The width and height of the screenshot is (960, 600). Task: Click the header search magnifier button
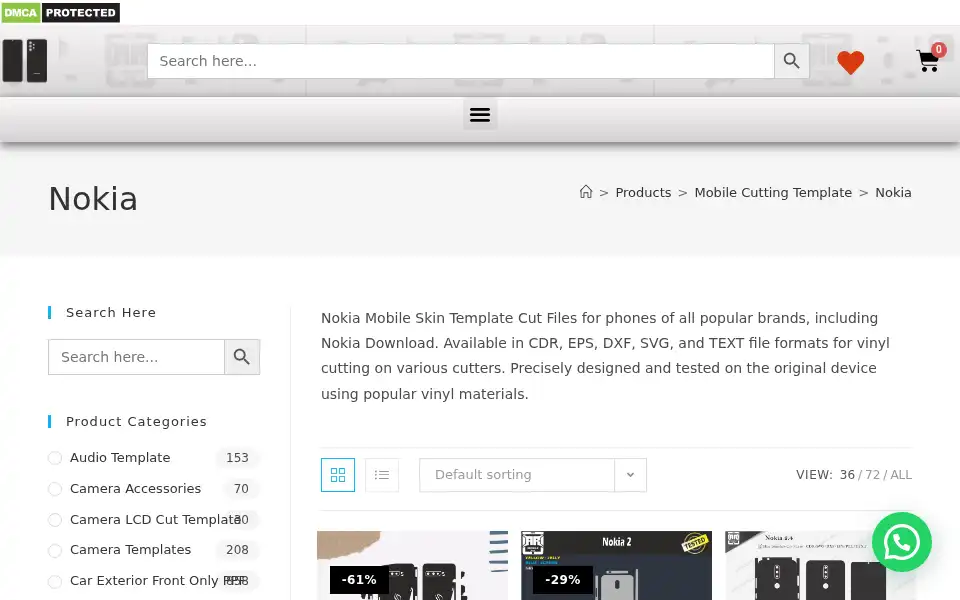792,61
